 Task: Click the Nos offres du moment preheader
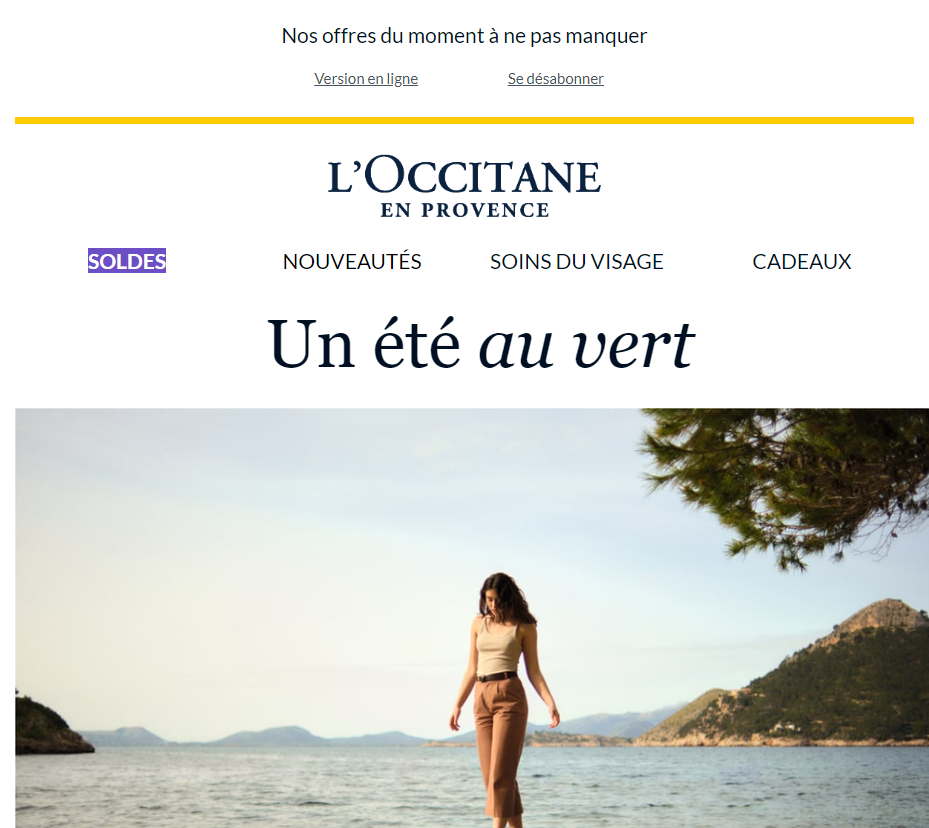click(x=464, y=36)
